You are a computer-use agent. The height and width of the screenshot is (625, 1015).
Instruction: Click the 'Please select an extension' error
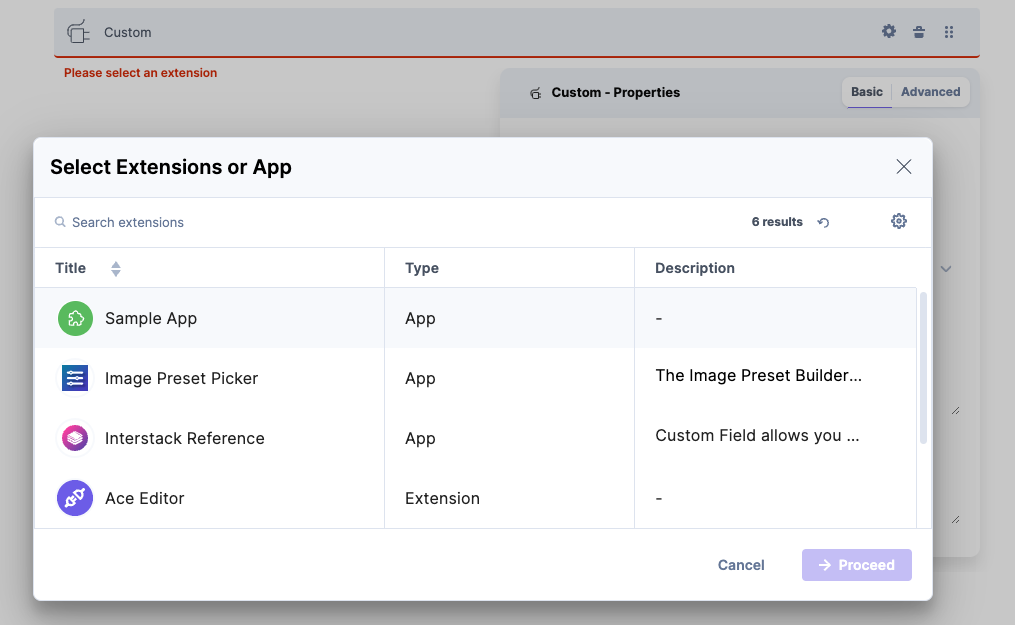[x=140, y=73]
